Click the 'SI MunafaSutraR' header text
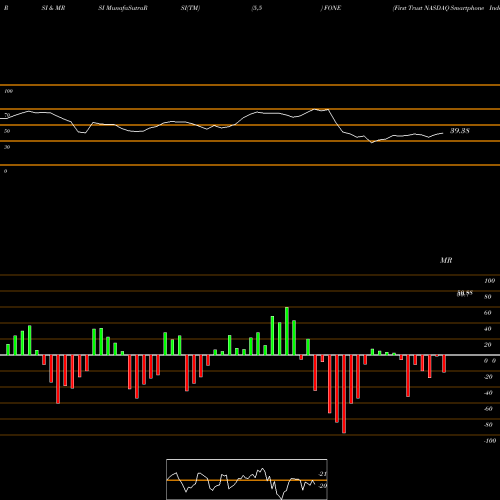The image size is (500, 500). (123, 8)
